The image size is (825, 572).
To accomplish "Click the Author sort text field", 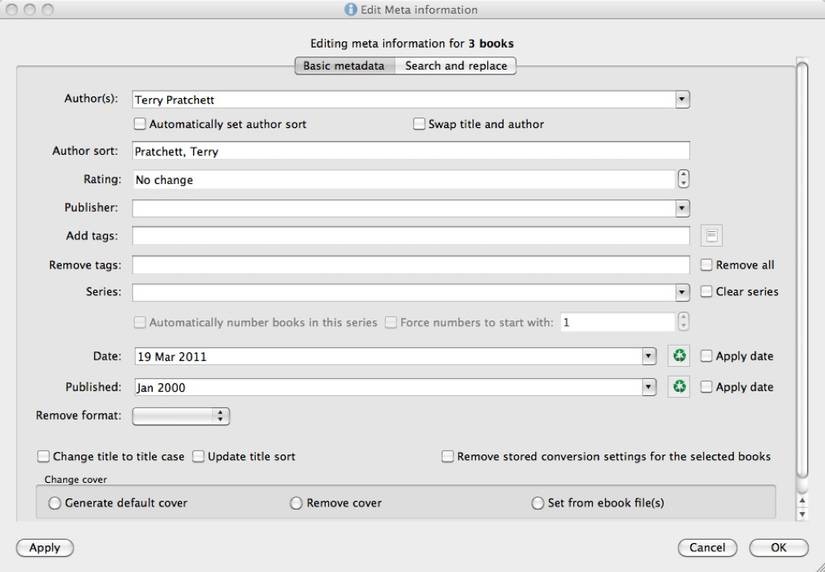I will pos(410,151).
